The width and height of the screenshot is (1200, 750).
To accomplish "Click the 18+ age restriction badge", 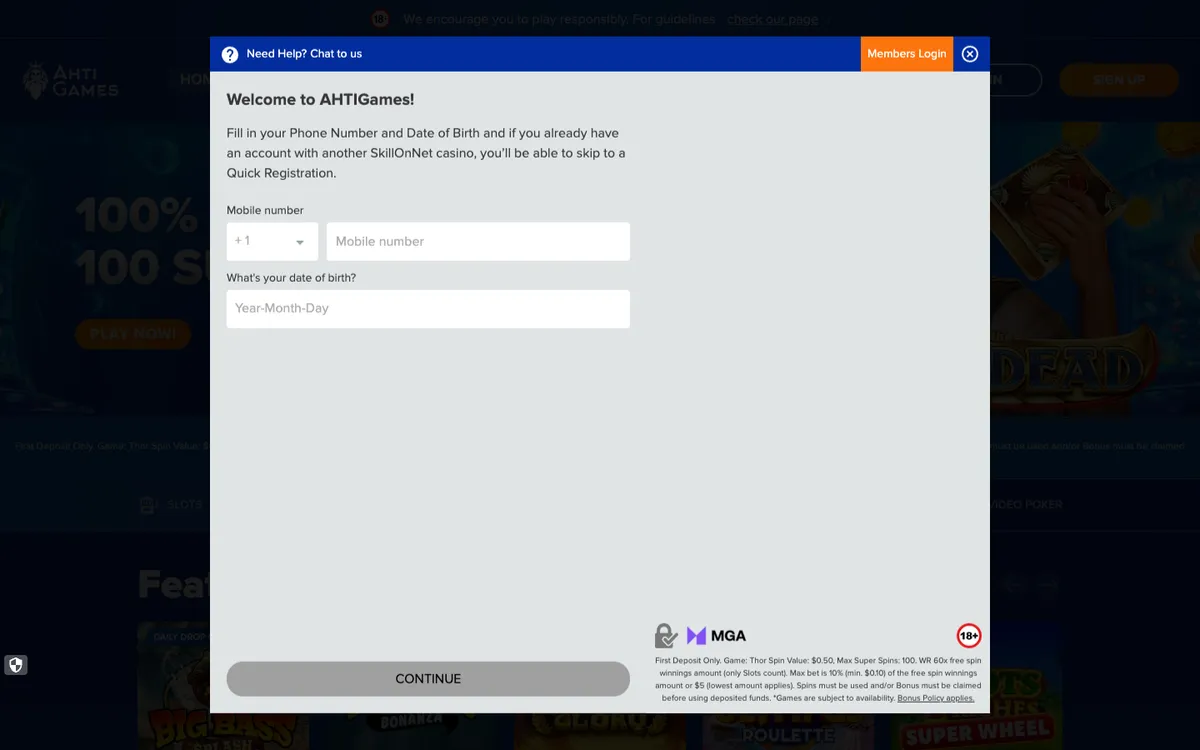I will point(969,635).
